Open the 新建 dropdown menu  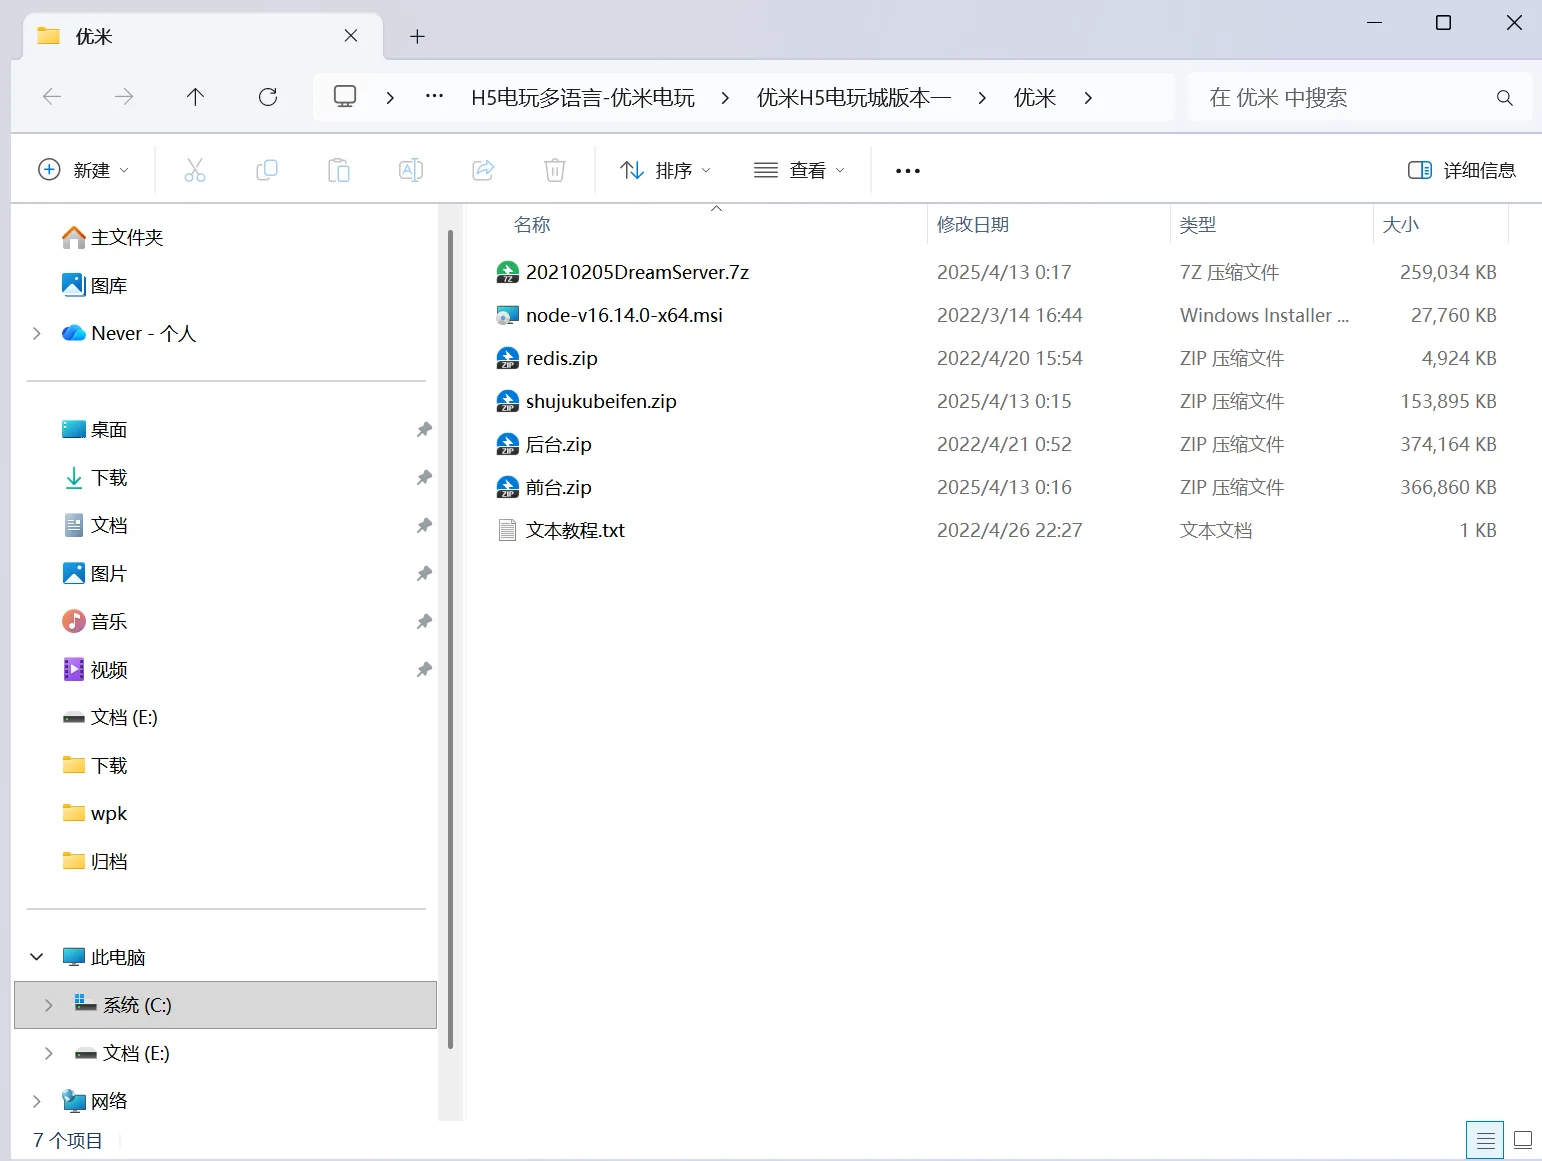pyautogui.click(x=83, y=170)
